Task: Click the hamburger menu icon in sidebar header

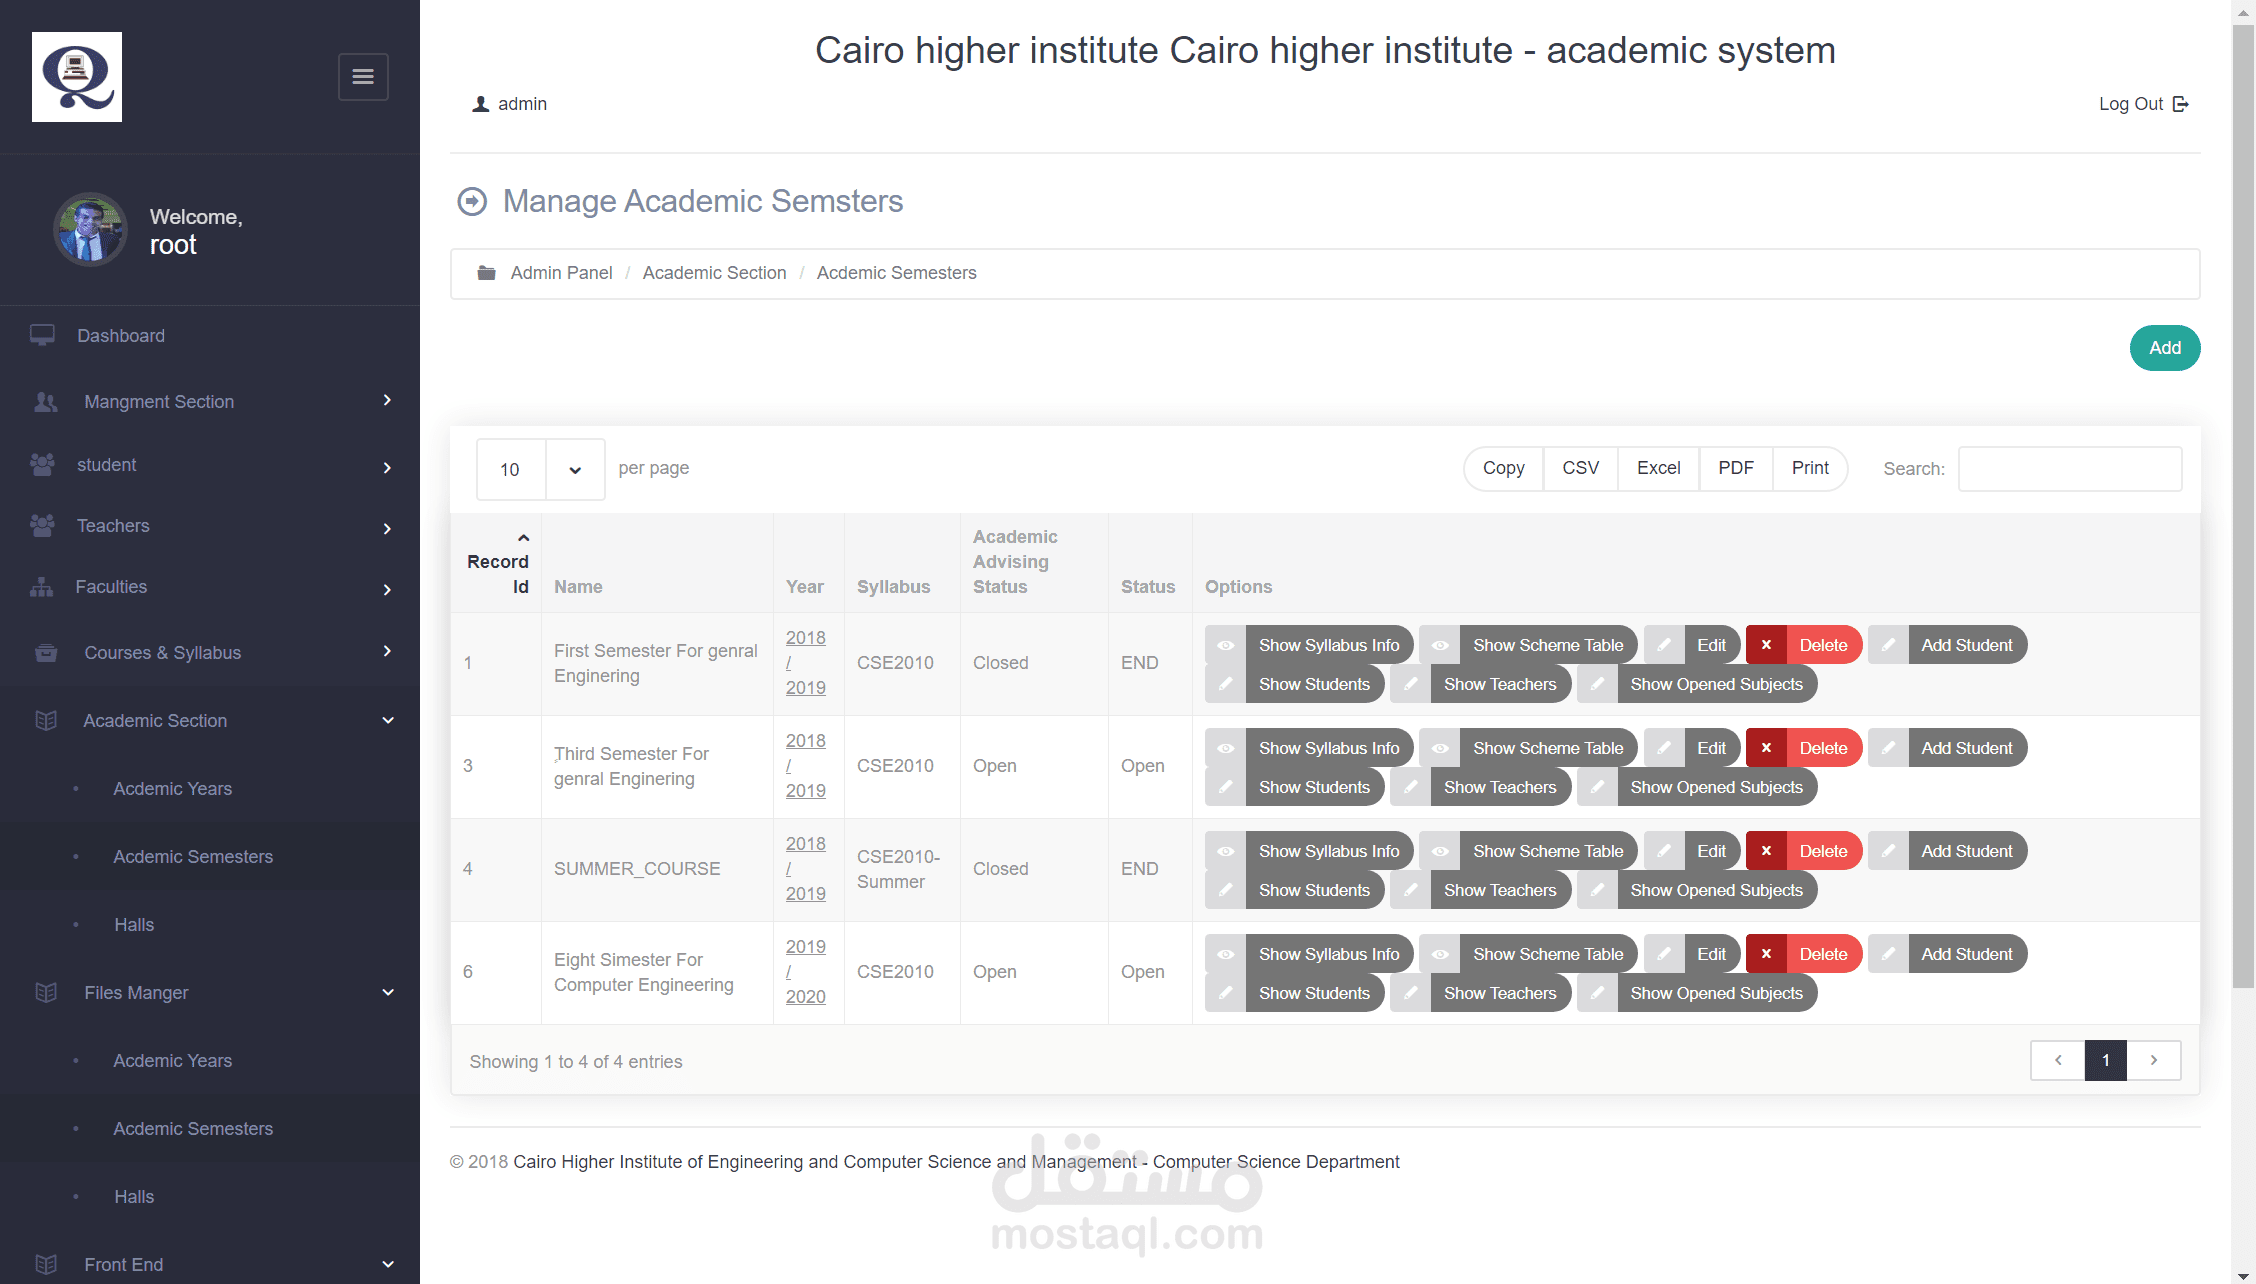Action: click(x=363, y=77)
